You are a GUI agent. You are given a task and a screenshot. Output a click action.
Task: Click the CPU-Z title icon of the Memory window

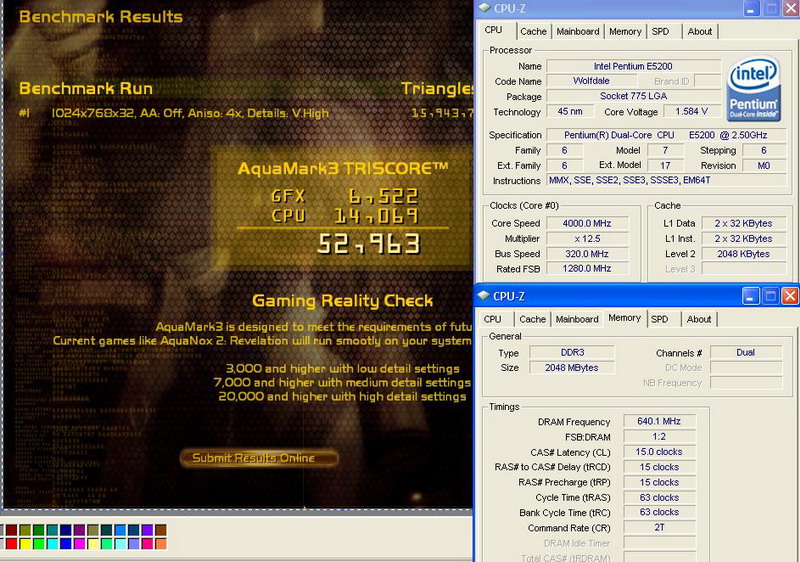click(x=483, y=296)
